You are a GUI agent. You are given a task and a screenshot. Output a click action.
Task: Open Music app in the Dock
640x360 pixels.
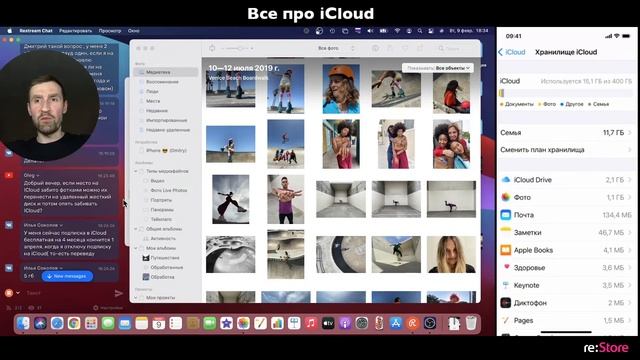click(311, 323)
